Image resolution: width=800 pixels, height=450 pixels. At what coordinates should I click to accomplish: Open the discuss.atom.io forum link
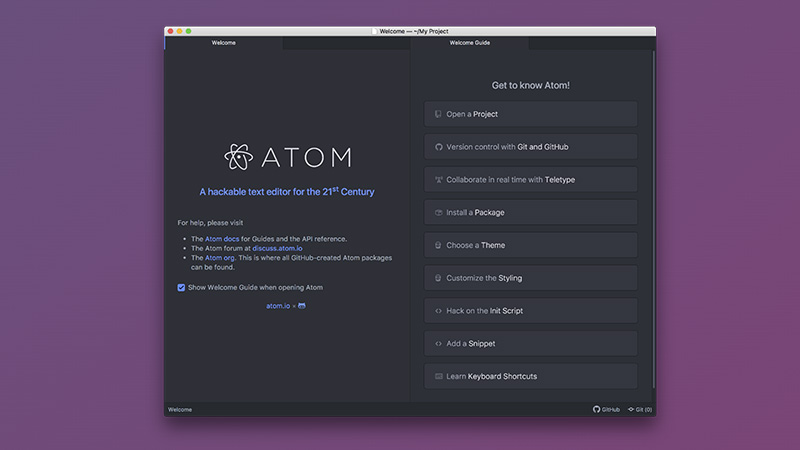click(x=277, y=248)
